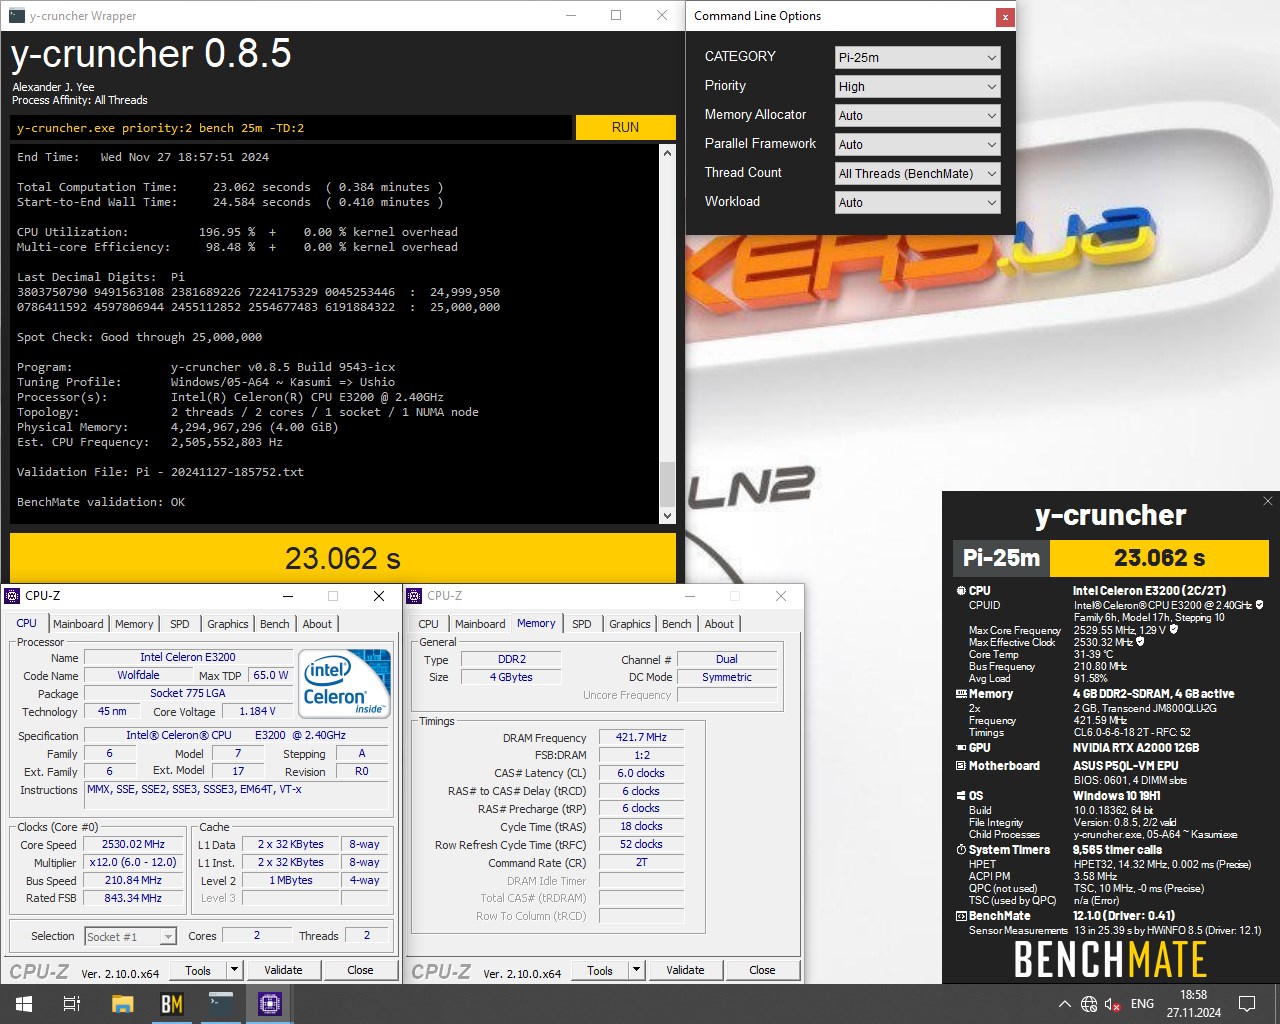Click the BENCHMATE logo in result panel
The image size is (1280, 1024).
1110,959
